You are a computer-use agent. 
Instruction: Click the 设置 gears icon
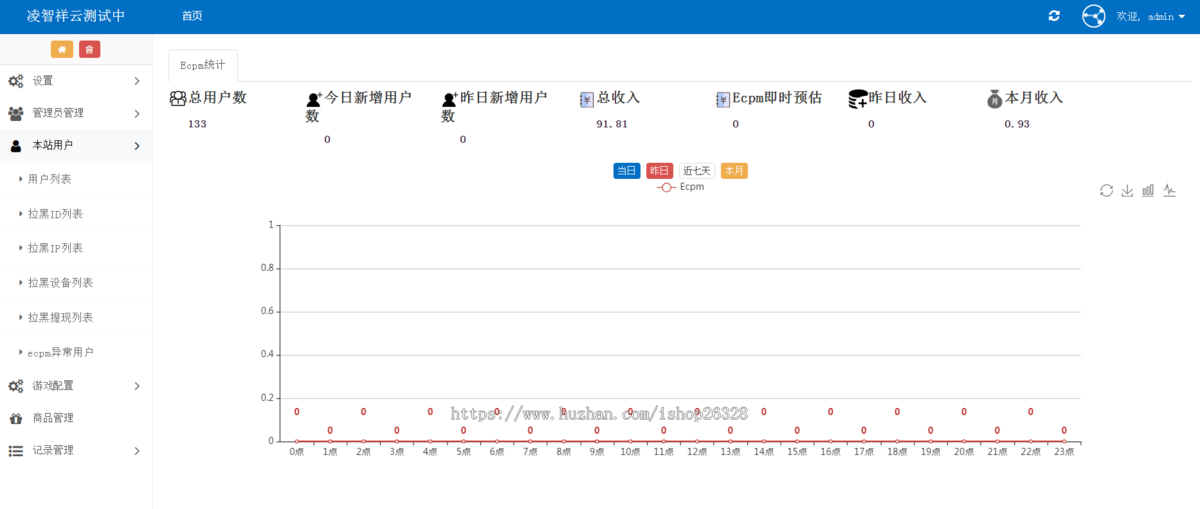[16, 81]
